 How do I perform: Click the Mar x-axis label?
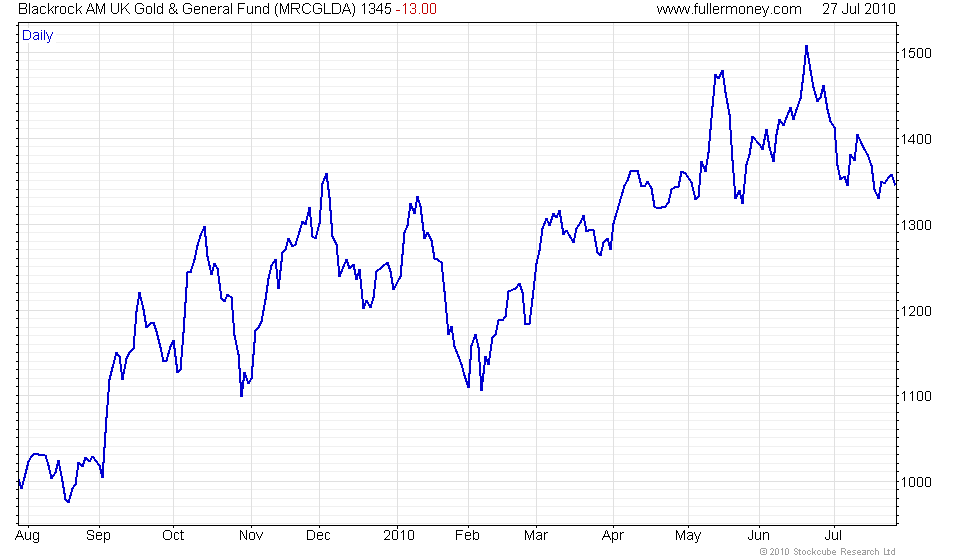click(536, 536)
